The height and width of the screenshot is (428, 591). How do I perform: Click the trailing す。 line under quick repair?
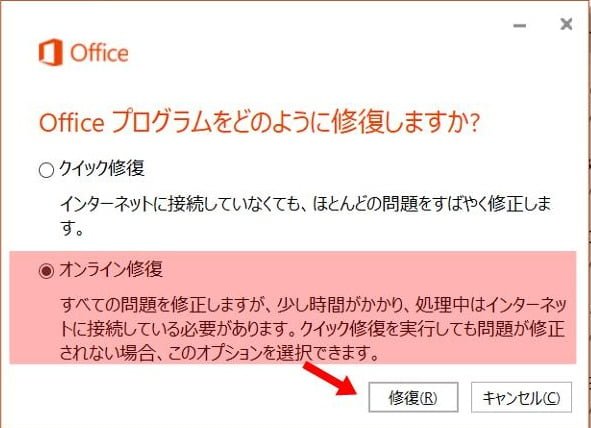coord(72,228)
